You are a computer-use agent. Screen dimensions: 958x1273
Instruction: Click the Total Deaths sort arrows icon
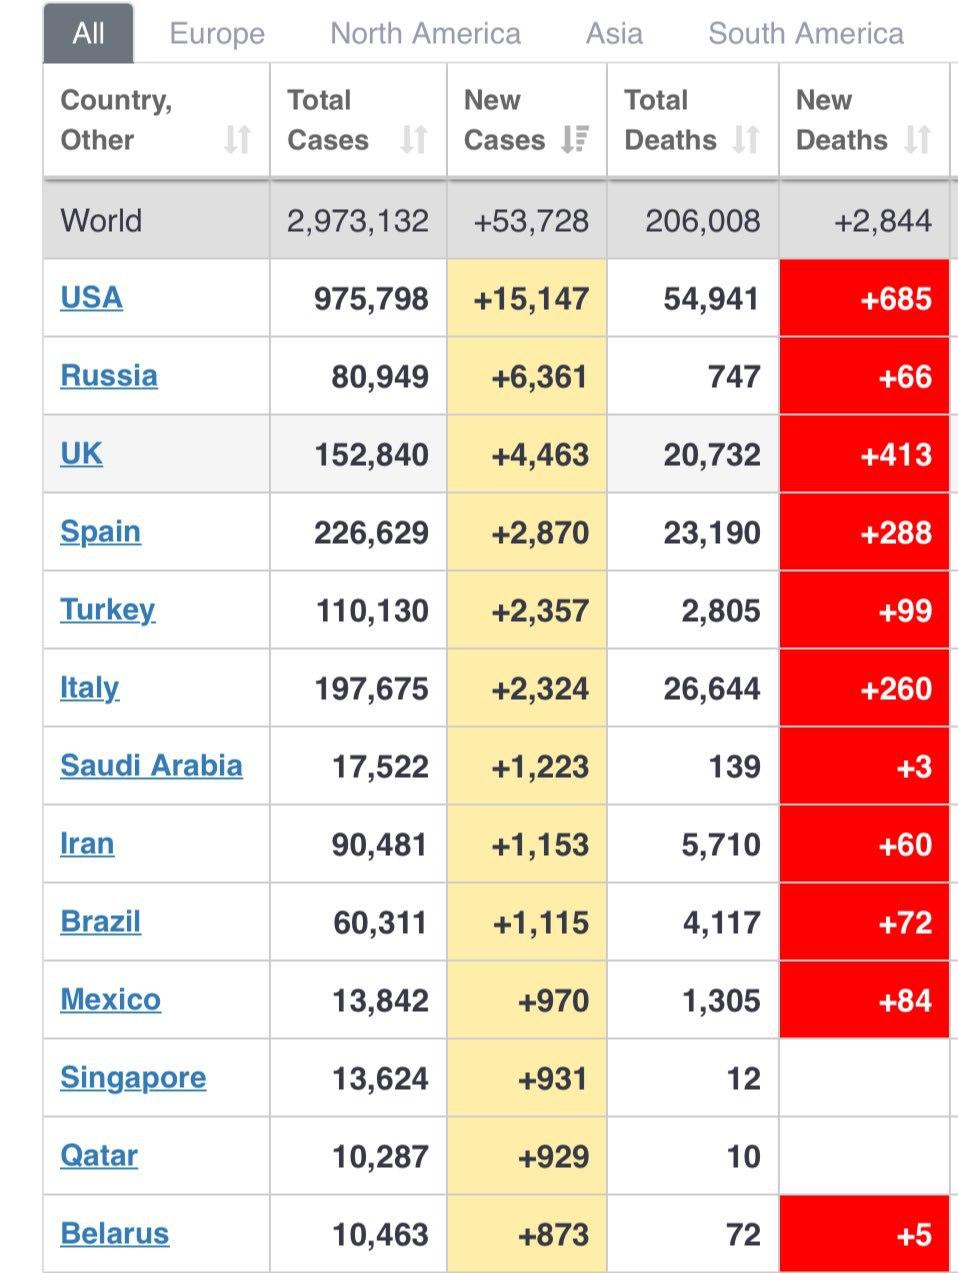click(746, 139)
